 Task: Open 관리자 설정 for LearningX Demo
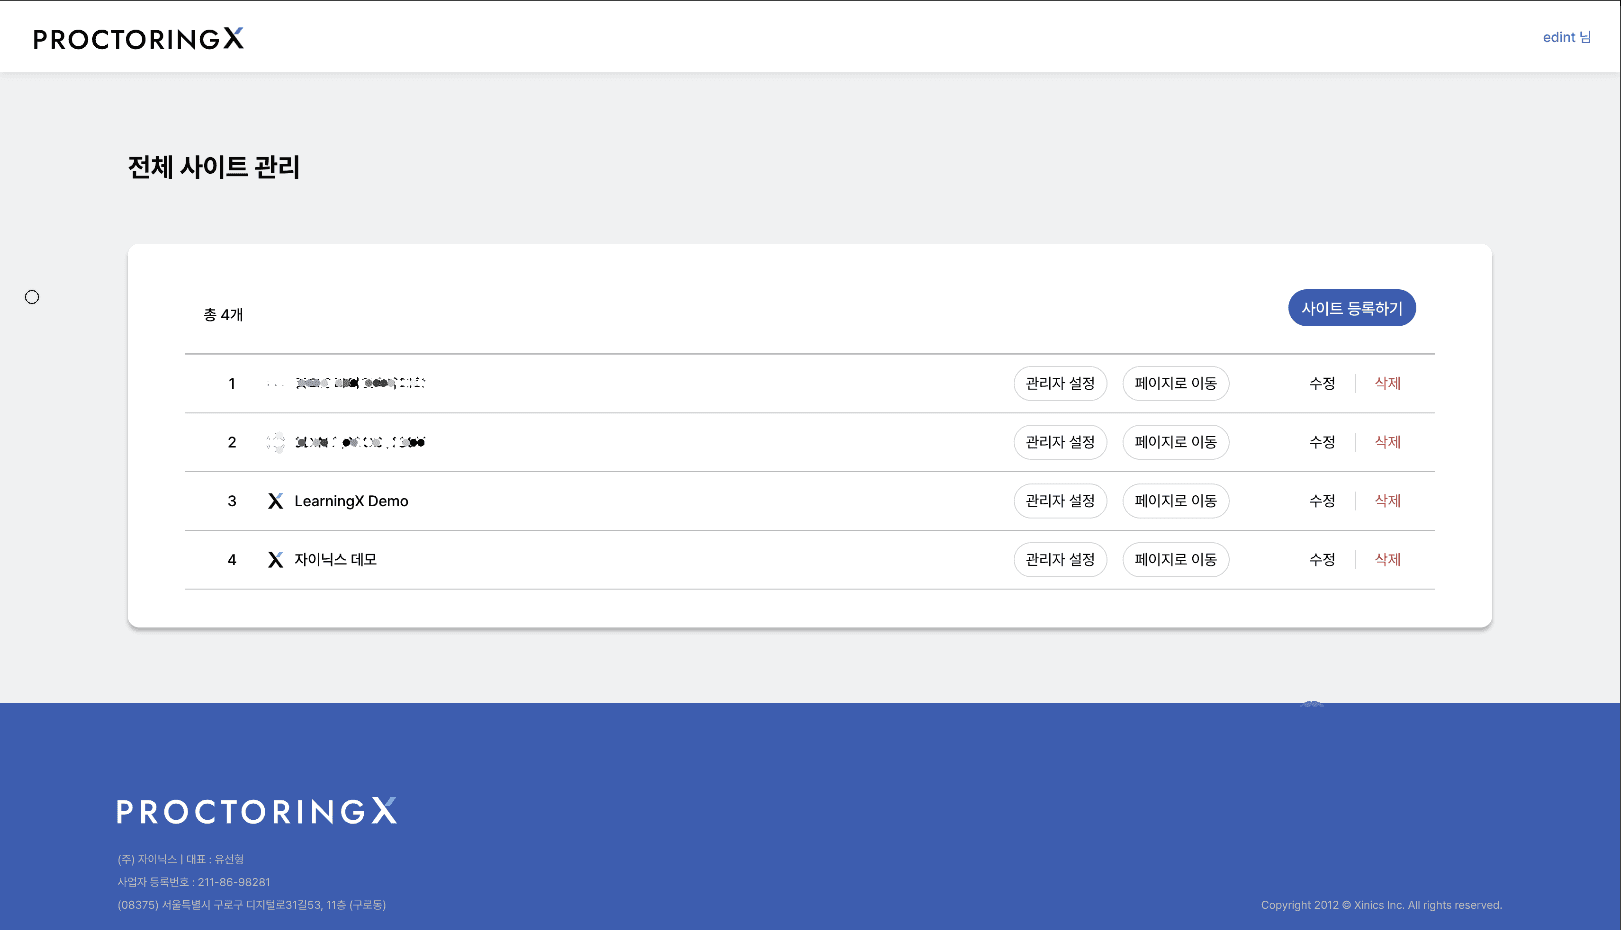pyautogui.click(x=1060, y=501)
